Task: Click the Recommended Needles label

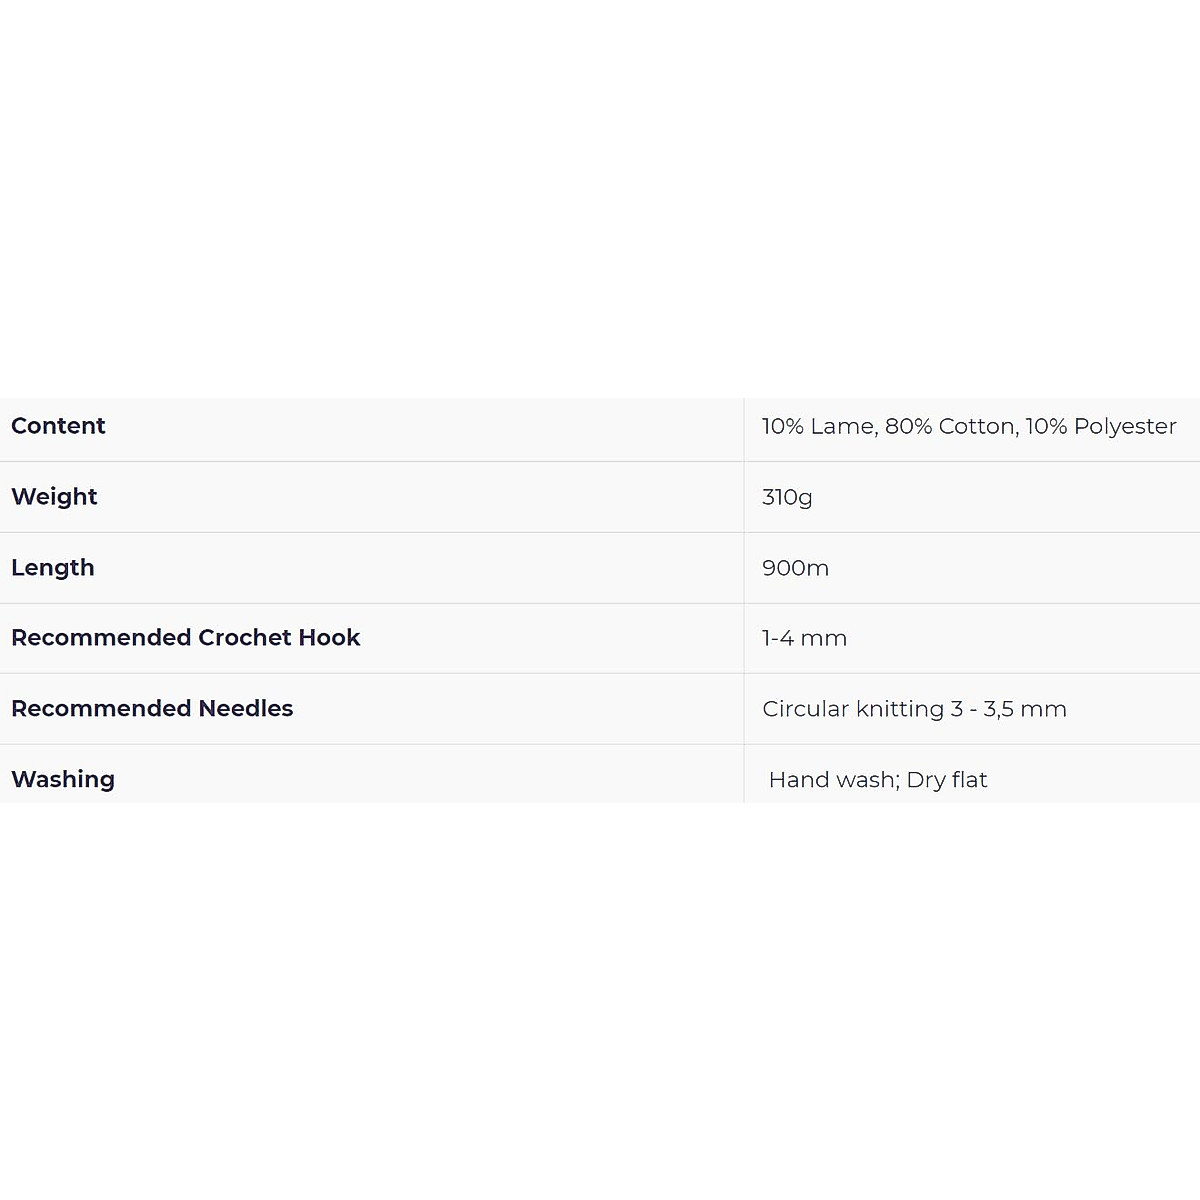Action: pos(152,709)
